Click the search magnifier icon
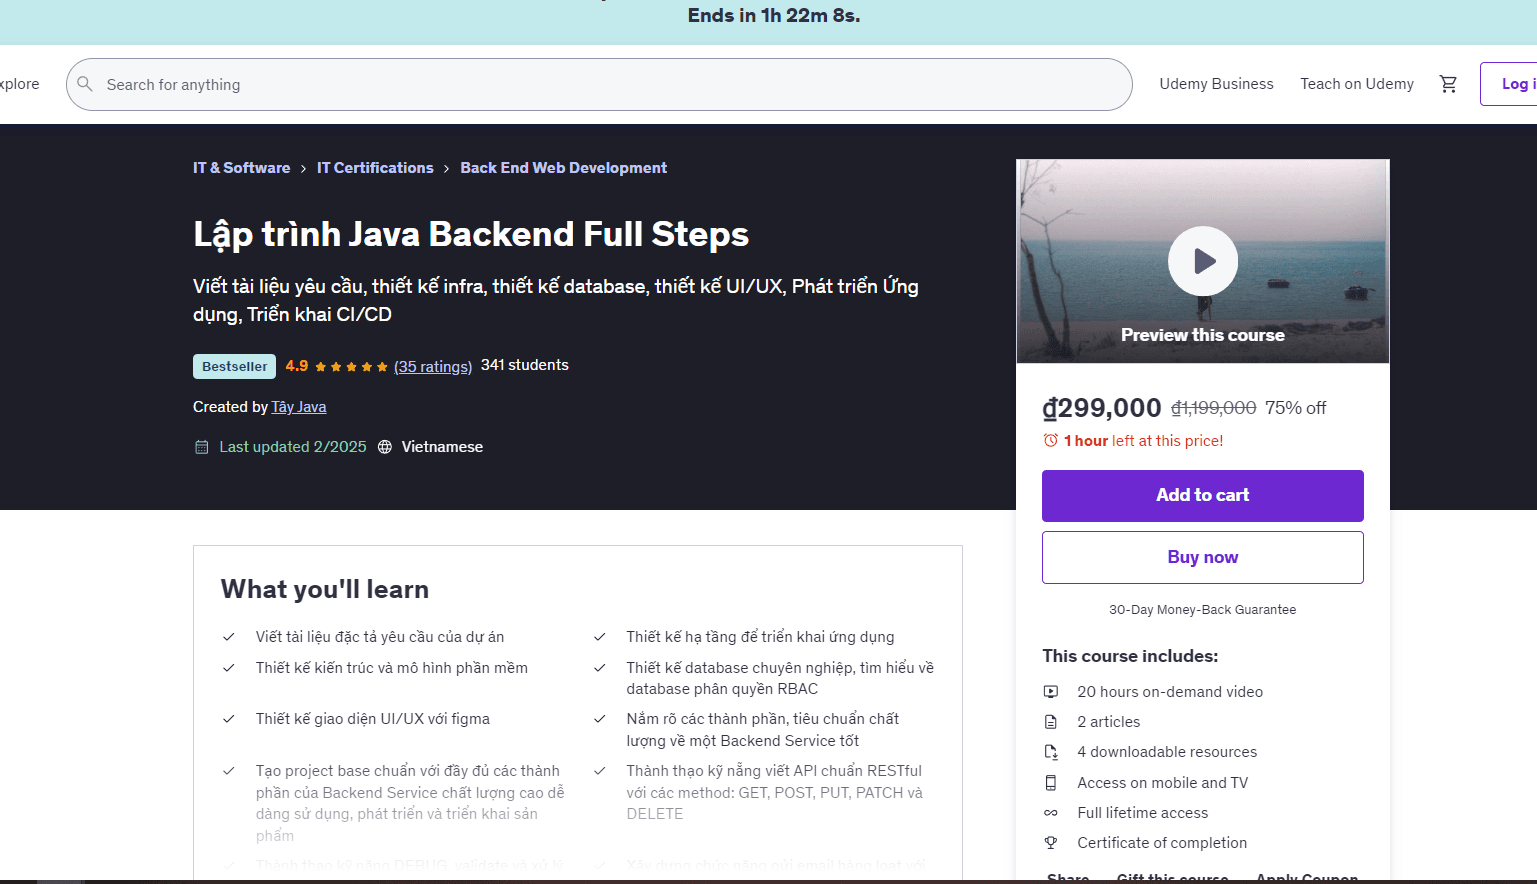Image resolution: width=1537 pixels, height=884 pixels. coord(85,84)
